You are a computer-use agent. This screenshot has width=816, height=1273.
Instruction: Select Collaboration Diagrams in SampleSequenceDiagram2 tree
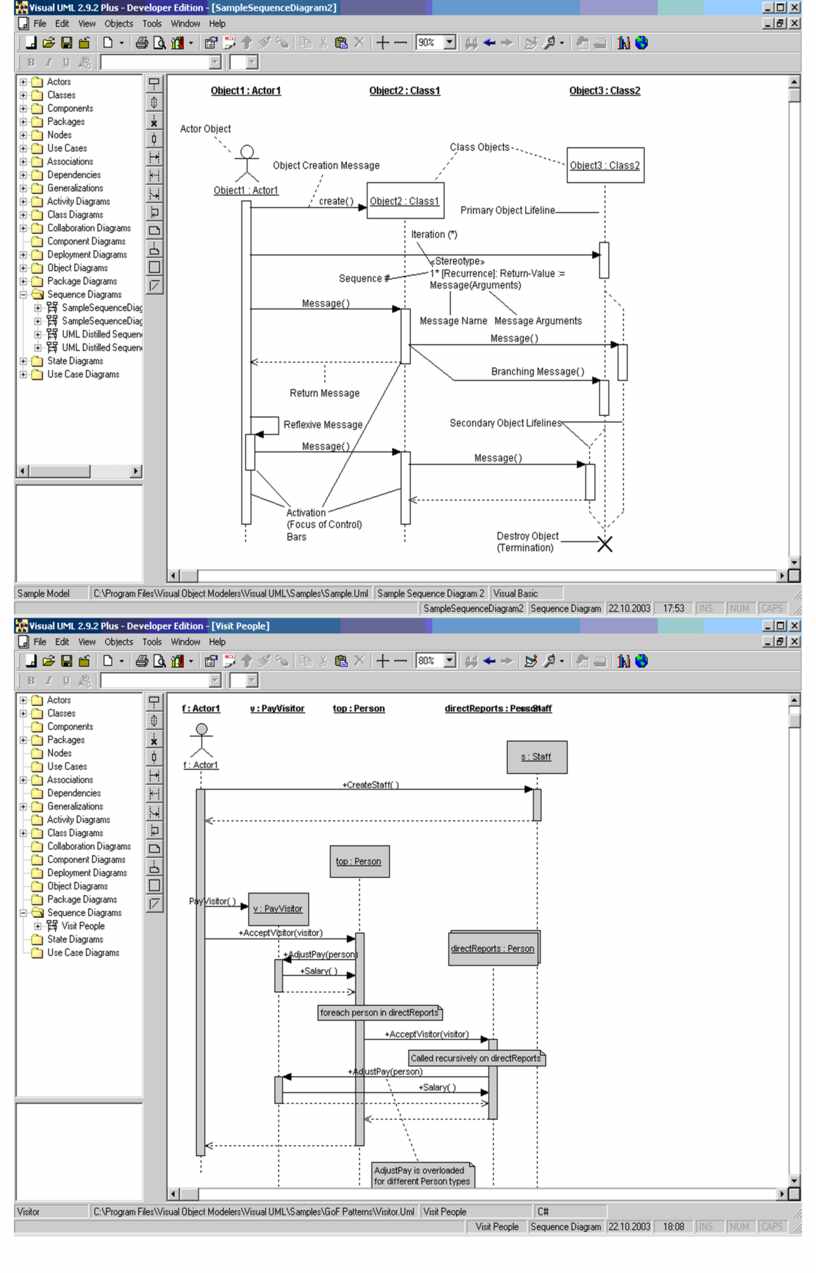pyautogui.click(x=89, y=228)
